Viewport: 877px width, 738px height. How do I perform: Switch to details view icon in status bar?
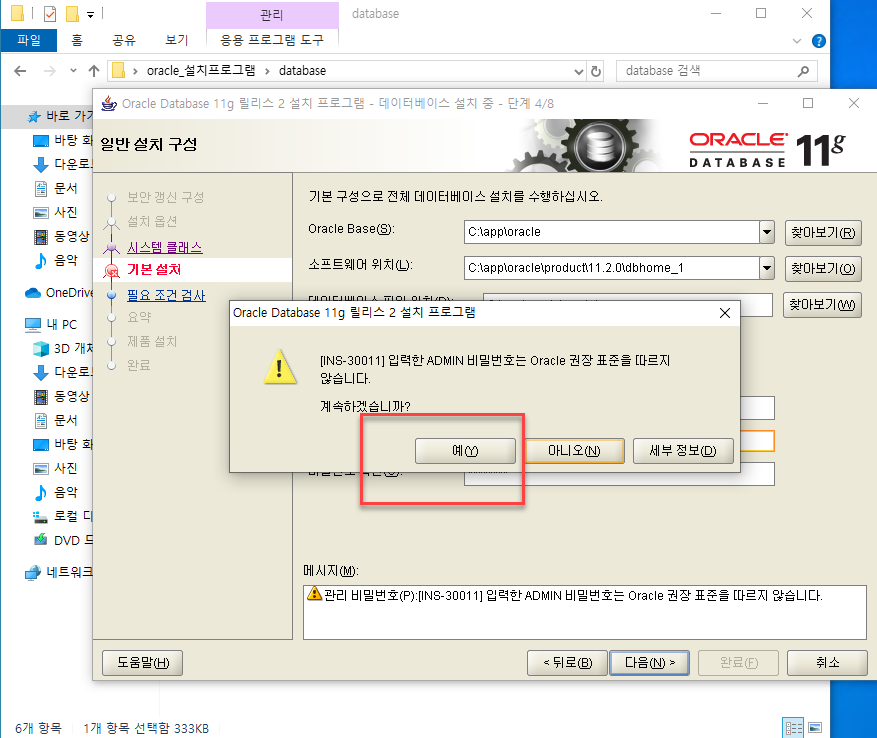pyautogui.click(x=793, y=727)
